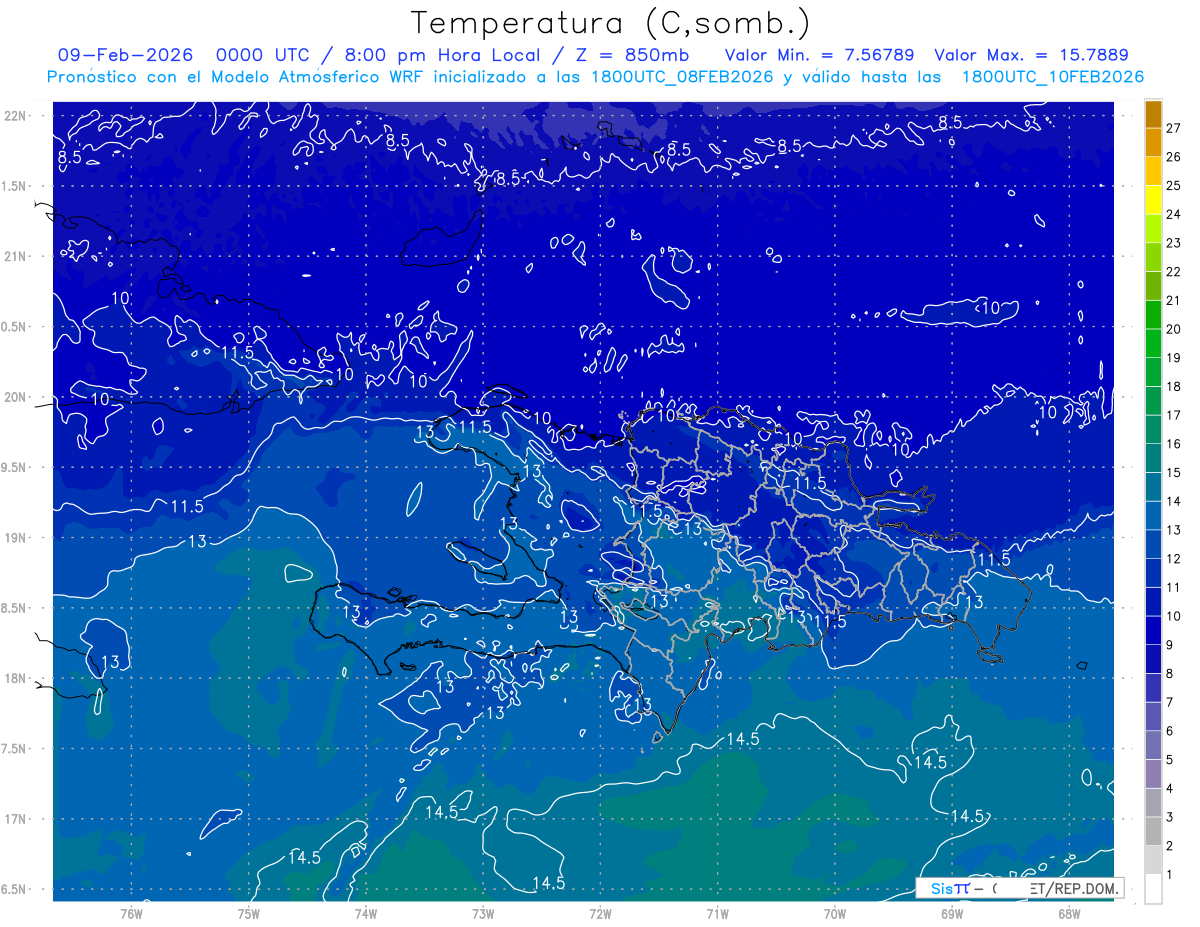The height and width of the screenshot is (927, 1200).
Task: Click the "68W" longitude axis label
Action: click(x=1069, y=914)
